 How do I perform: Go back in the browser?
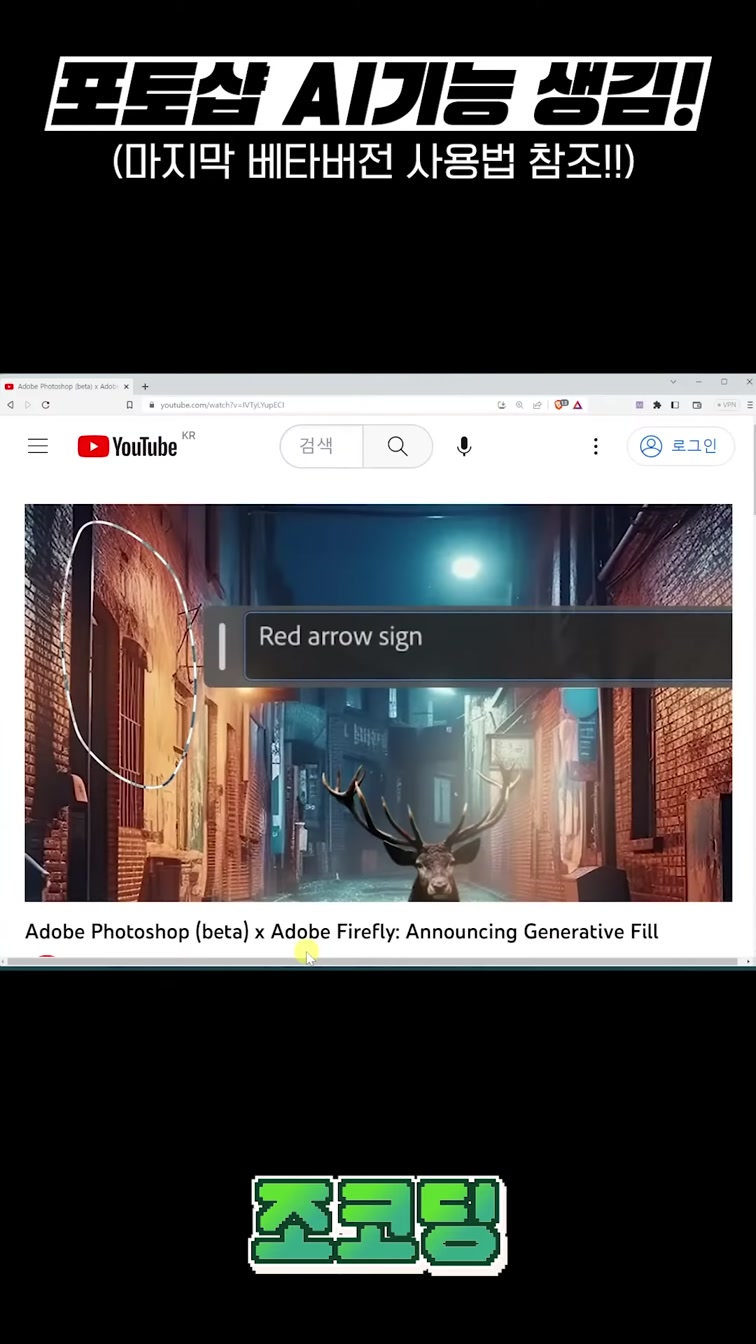[x=10, y=405]
